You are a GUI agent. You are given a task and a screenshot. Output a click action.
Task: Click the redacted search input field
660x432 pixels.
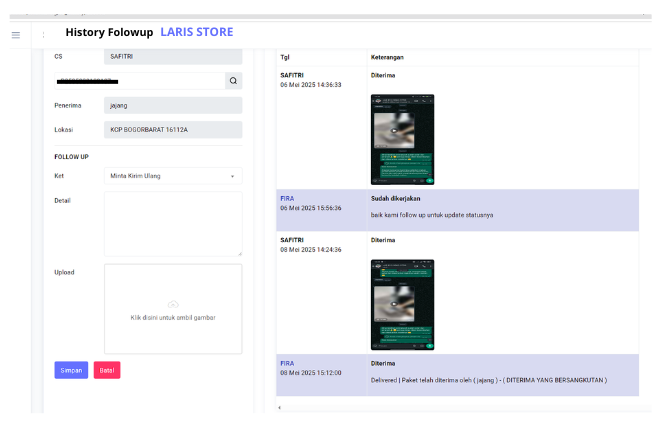[138, 81]
